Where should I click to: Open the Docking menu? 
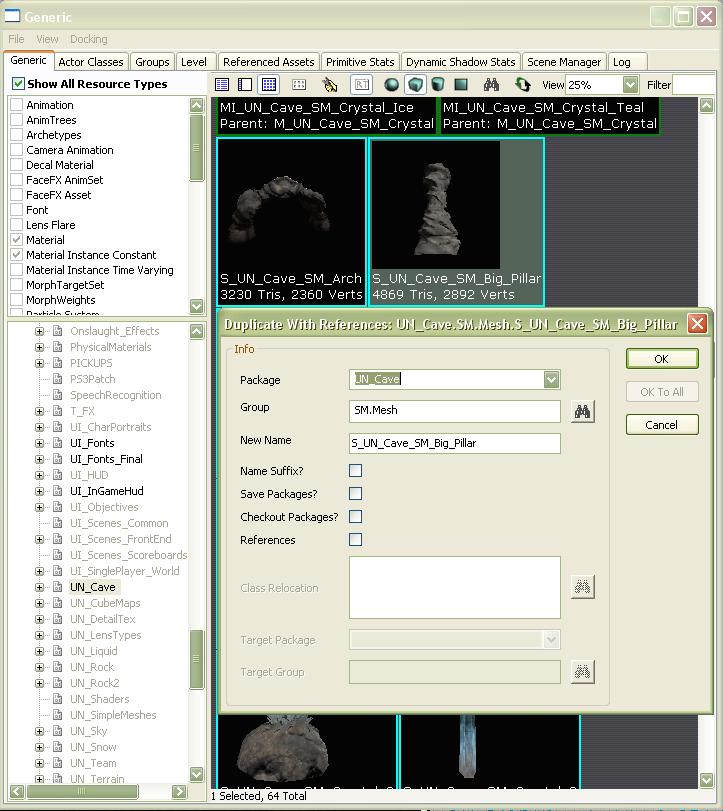tap(88, 39)
